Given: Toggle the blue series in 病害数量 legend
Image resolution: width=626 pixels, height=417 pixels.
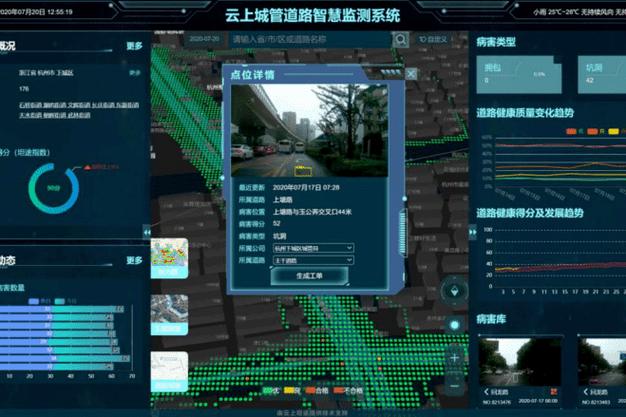Looking at the screenshot, I should (x=40, y=301).
